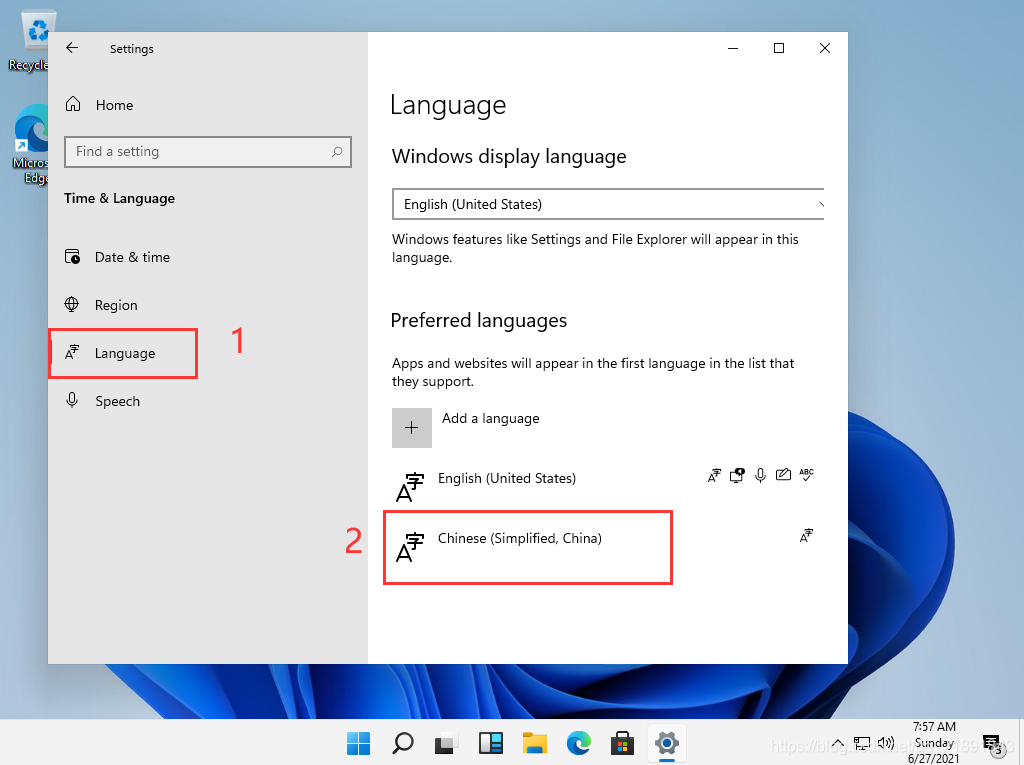Launch Microsoft Edge from the taskbar
This screenshot has width=1024, height=765.
coord(579,743)
